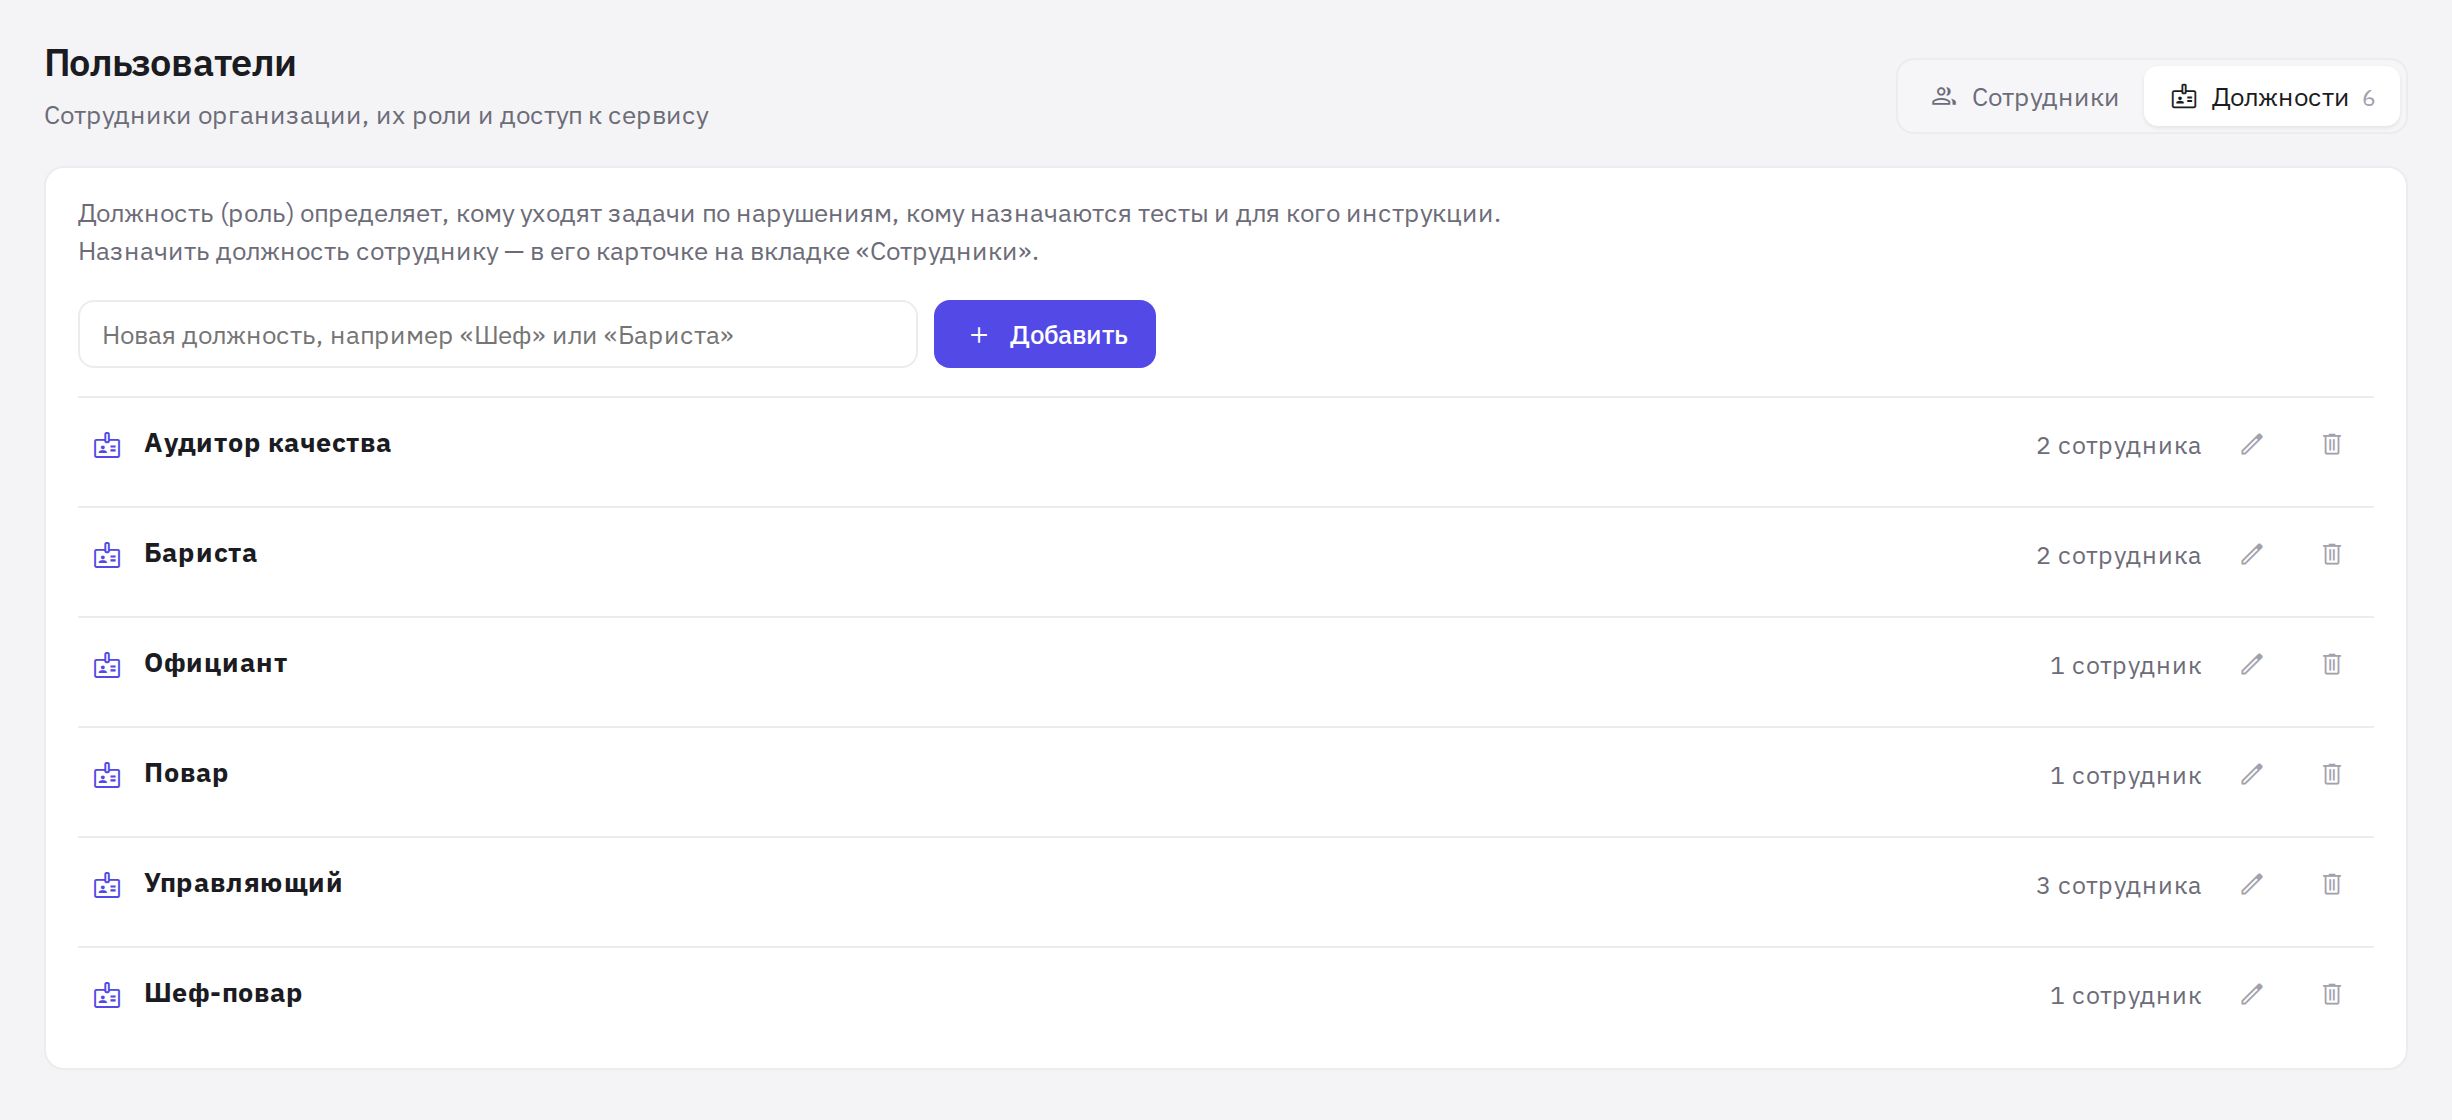Click employee count for Аудитор качества

tap(2118, 445)
